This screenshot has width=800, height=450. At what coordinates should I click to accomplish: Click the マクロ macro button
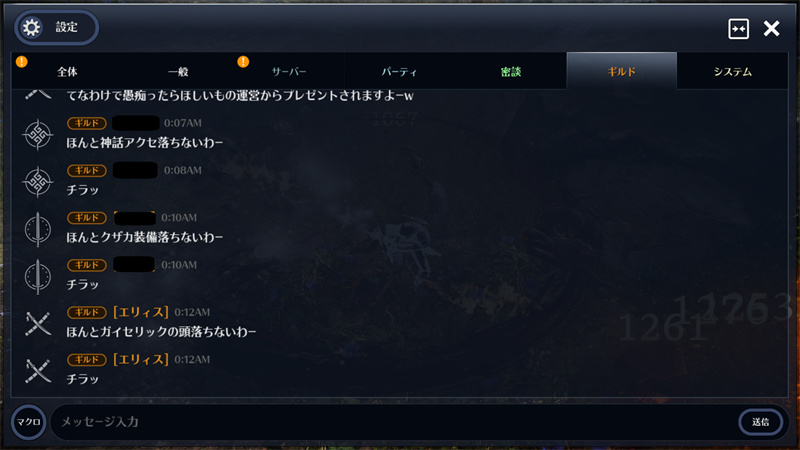29,422
